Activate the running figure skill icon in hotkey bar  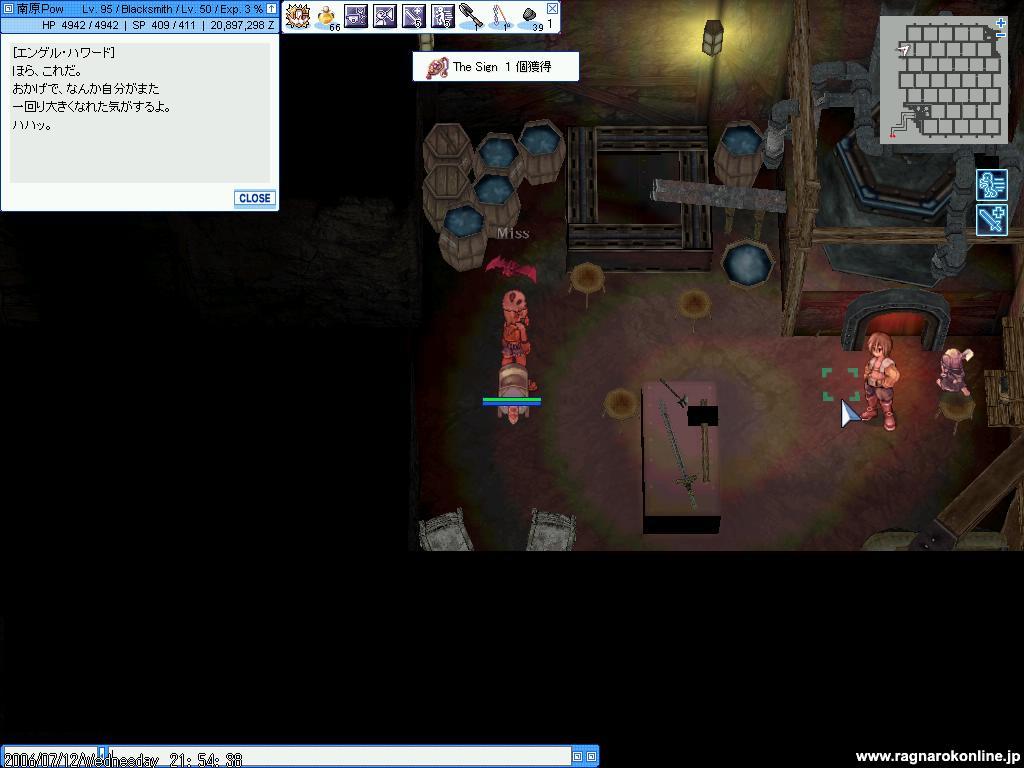tap(442, 16)
